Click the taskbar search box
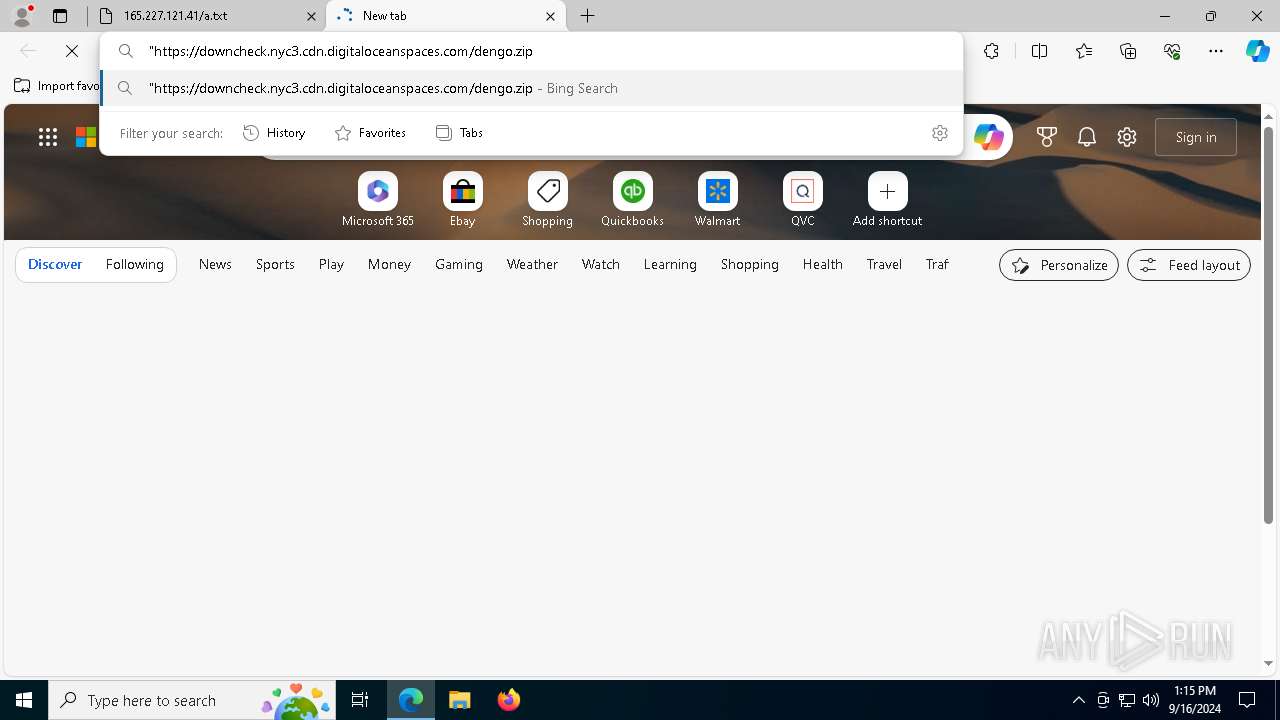The image size is (1280, 720). coord(192,700)
